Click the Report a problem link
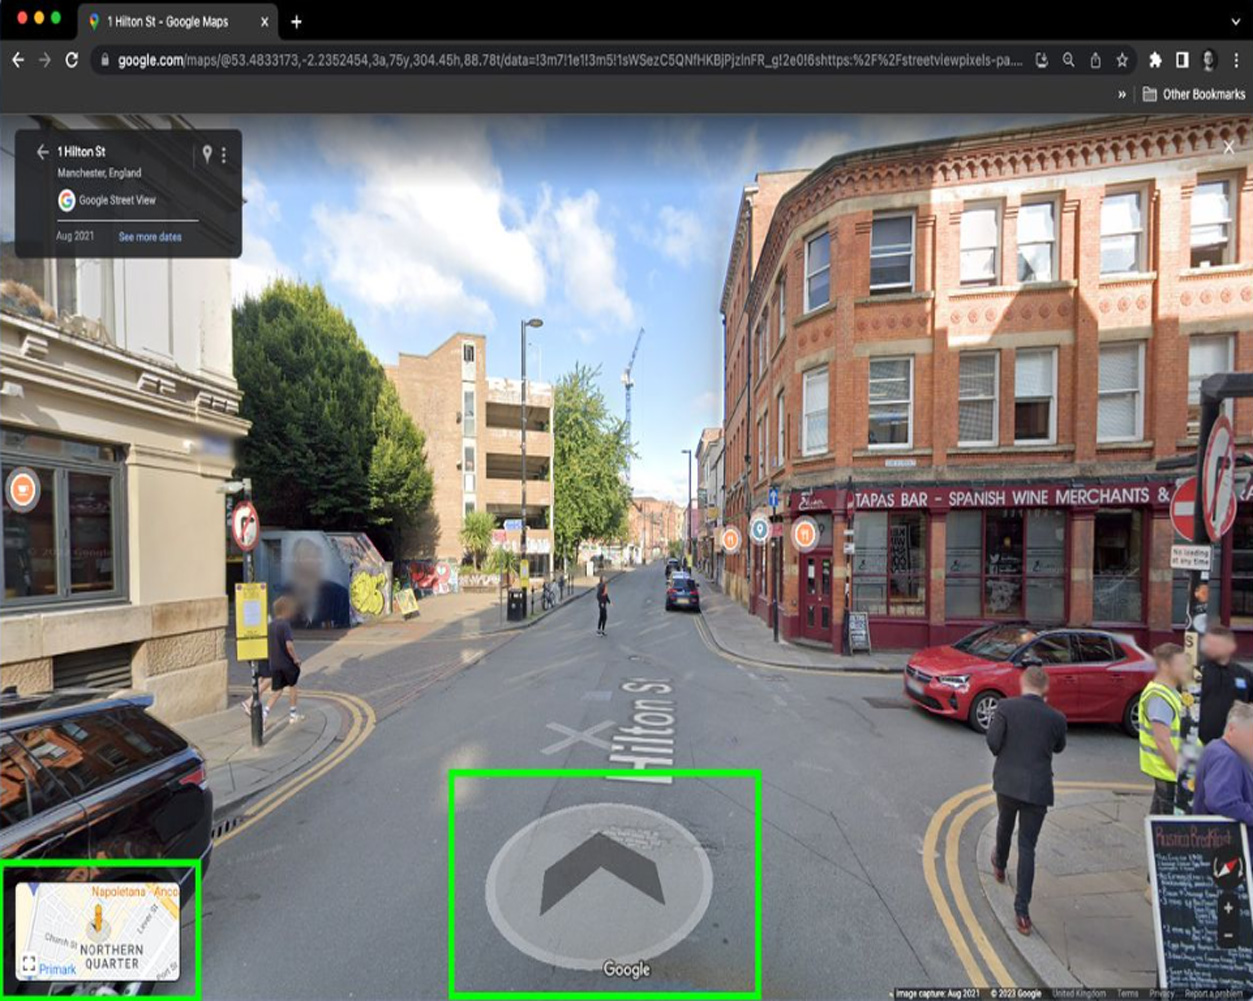 pyautogui.click(x=1214, y=994)
